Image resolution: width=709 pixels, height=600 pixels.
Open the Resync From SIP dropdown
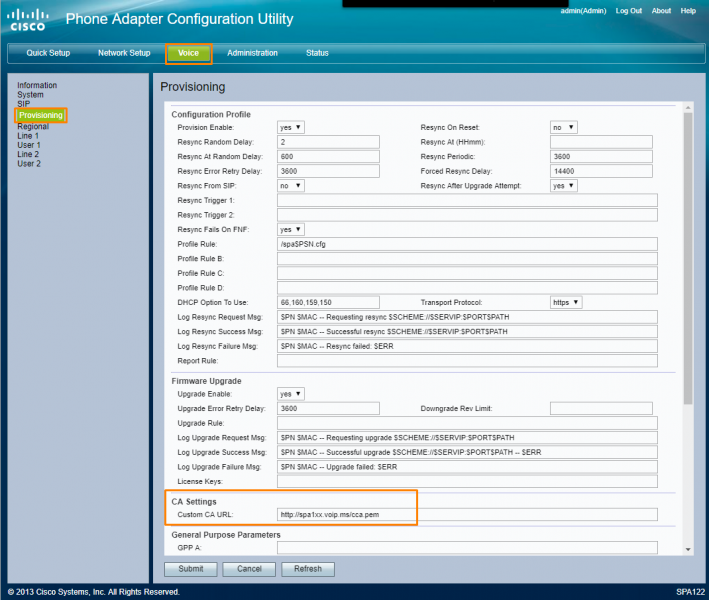[x=291, y=186]
